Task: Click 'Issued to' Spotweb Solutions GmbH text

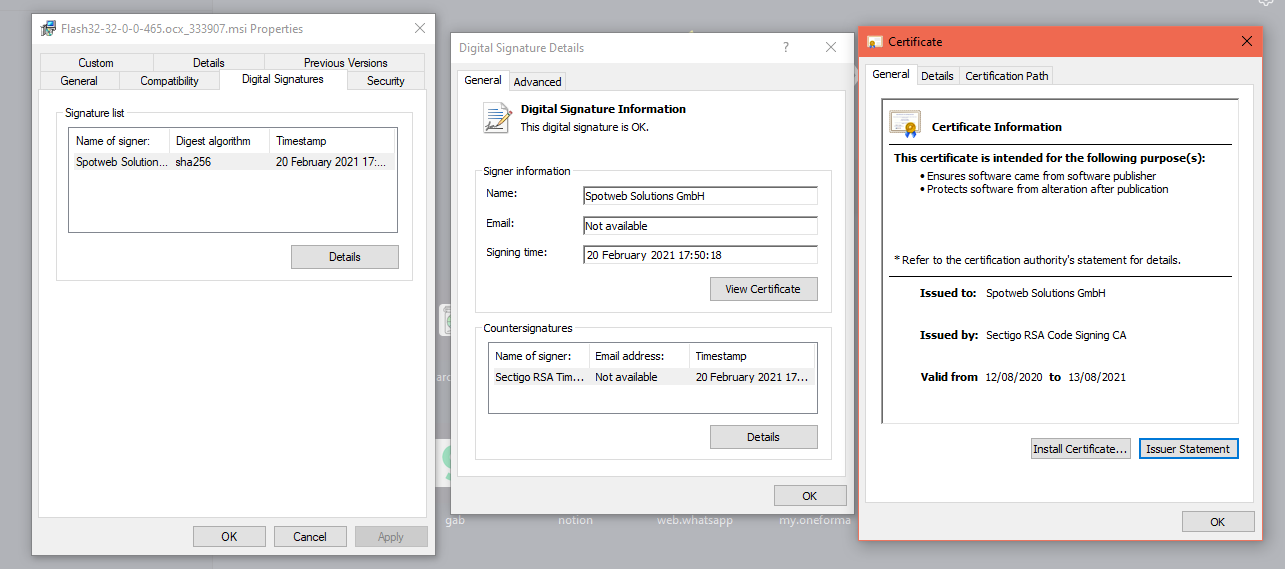Action: point(1046,293)
